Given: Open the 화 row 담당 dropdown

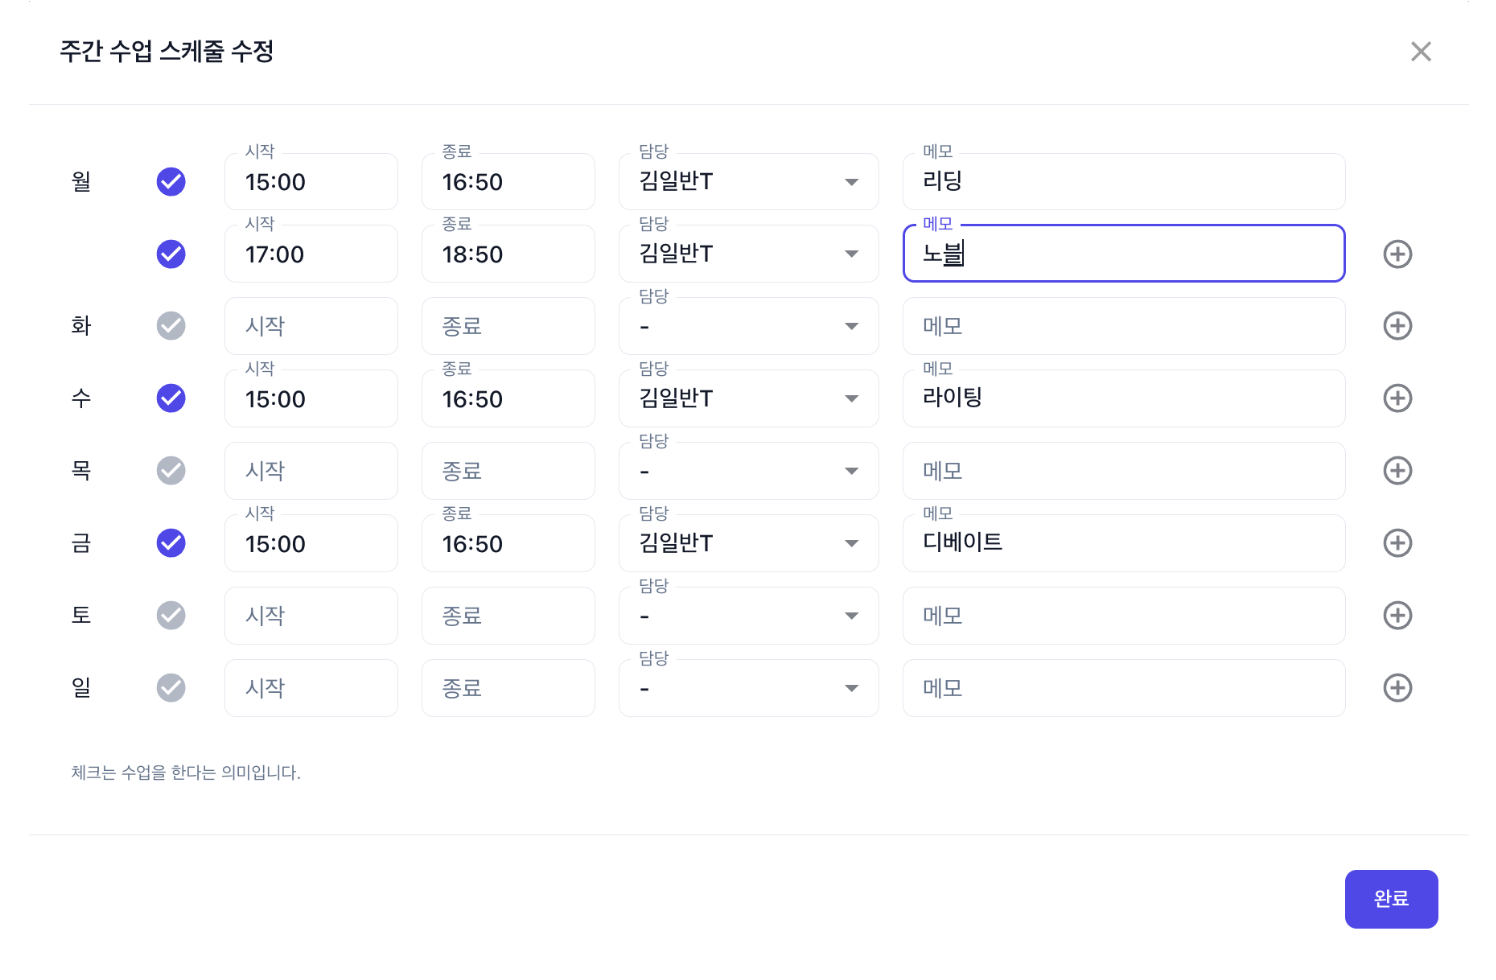Looking at the screenshot, I should point(749,326).
